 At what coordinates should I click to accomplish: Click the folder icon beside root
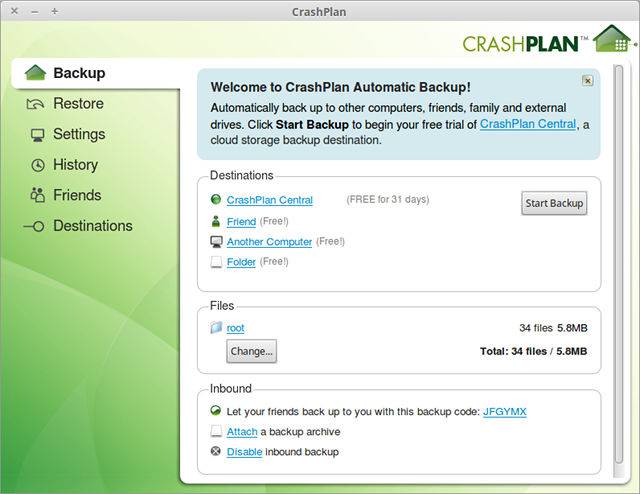click(x=216, y=327)
